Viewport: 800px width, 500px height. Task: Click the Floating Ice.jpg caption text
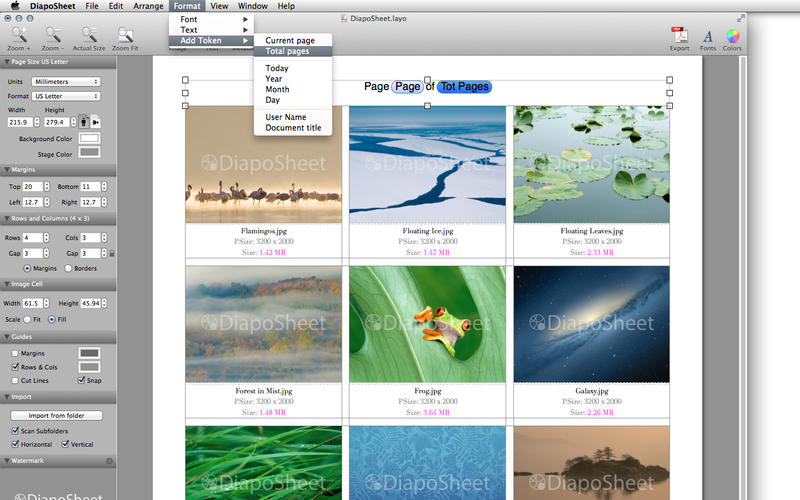[428, 231]
